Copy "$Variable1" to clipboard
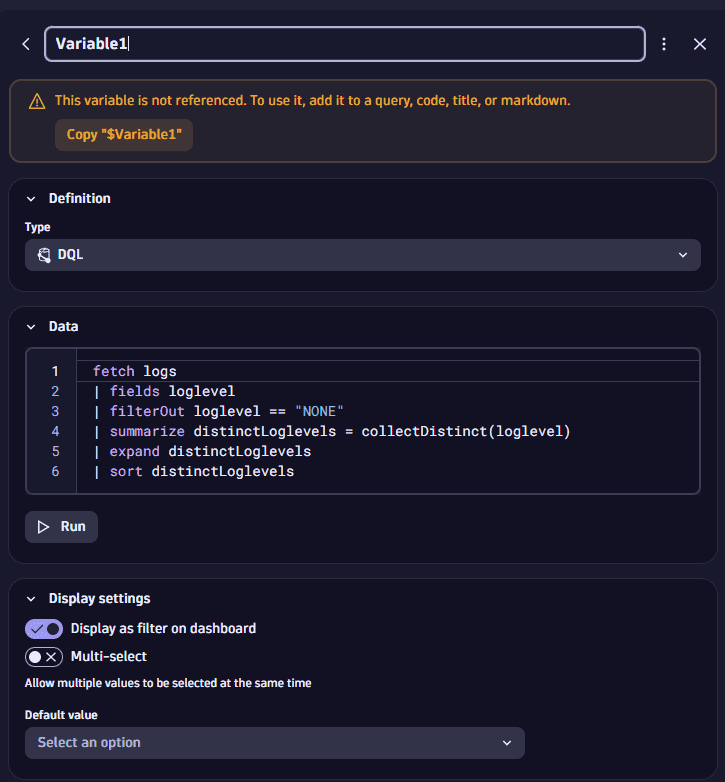This screenshot has height=782, width=725. 124,135
